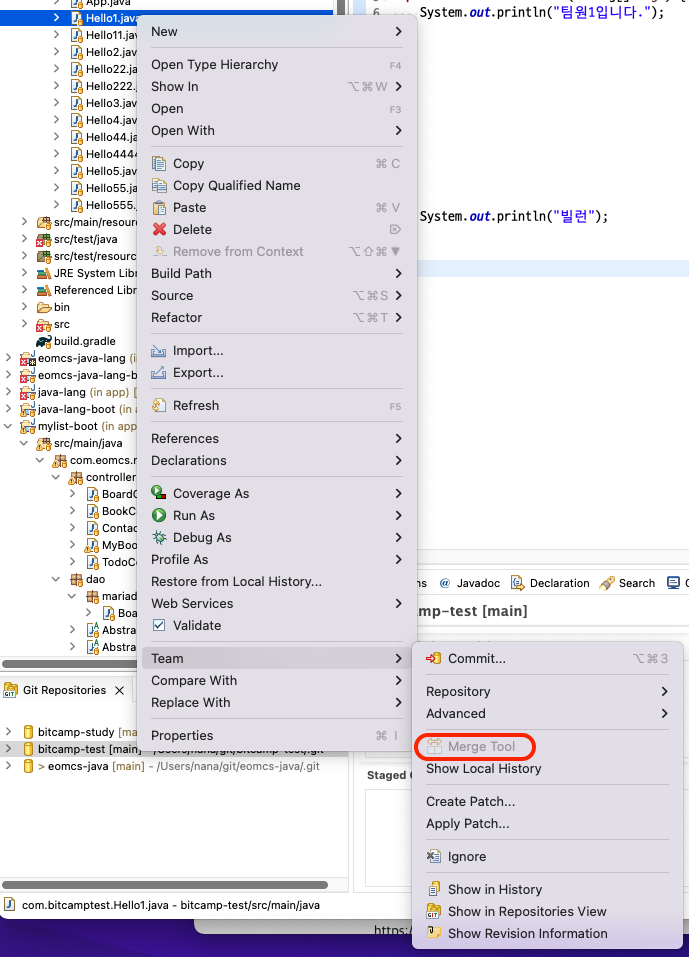Click the Git Repositories horizontal scrollbar
This screenshot has height=957, width=689.
point(165,885)
